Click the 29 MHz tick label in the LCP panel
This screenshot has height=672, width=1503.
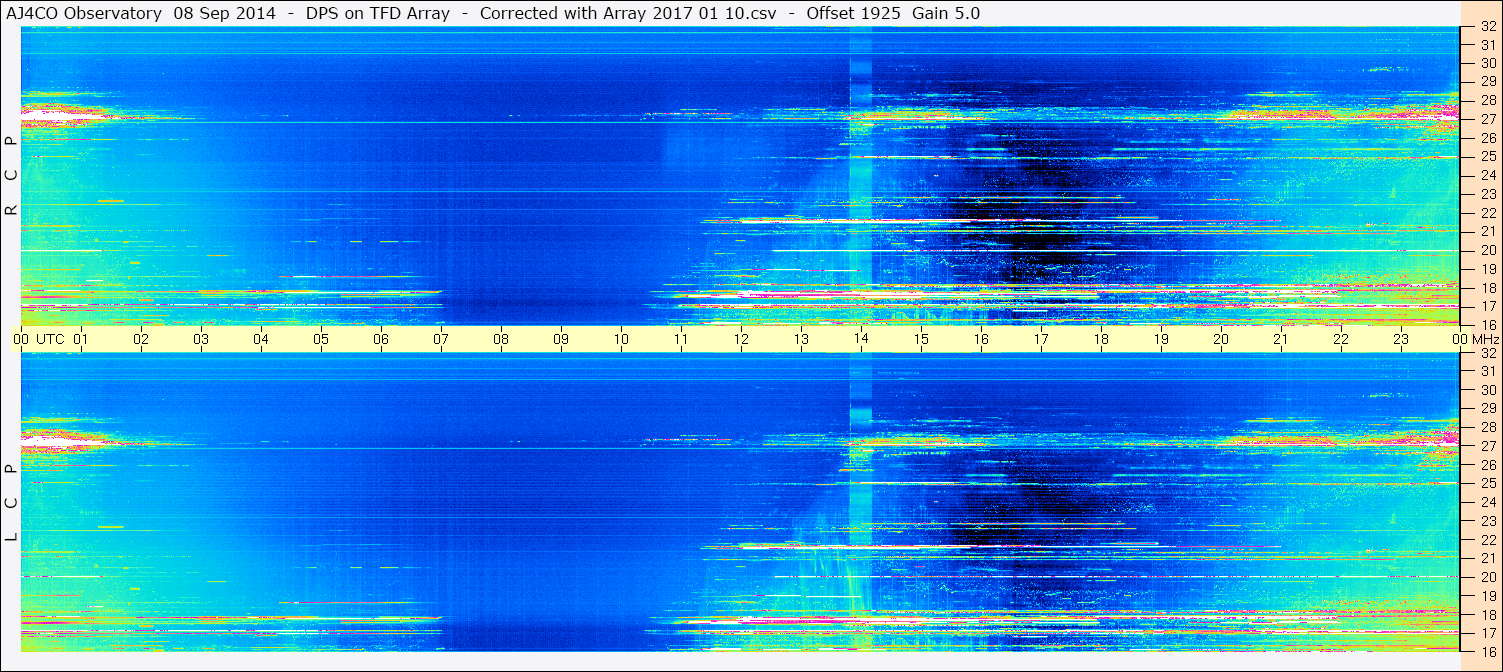pyautogui.click(x=1487, y=409)
